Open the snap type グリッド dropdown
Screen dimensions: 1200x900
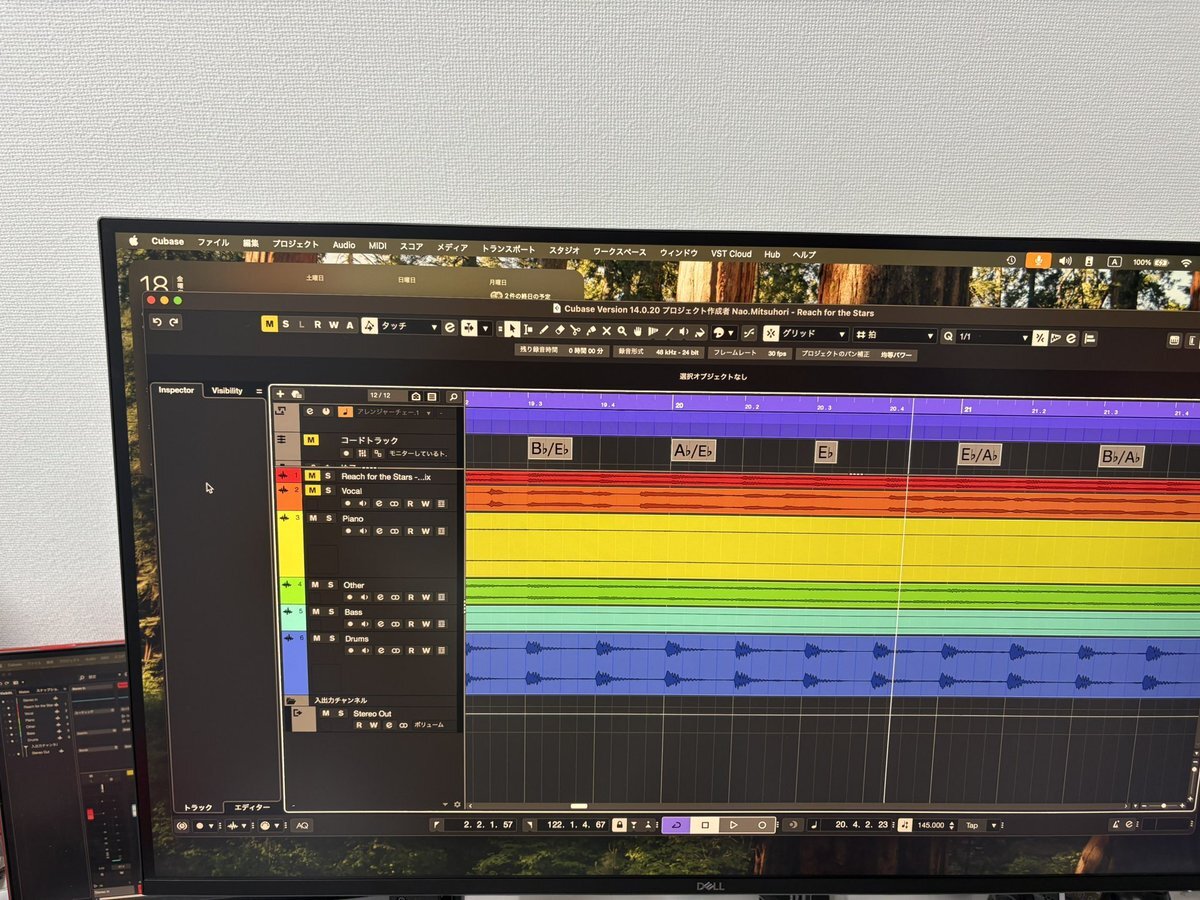[813, 334]
